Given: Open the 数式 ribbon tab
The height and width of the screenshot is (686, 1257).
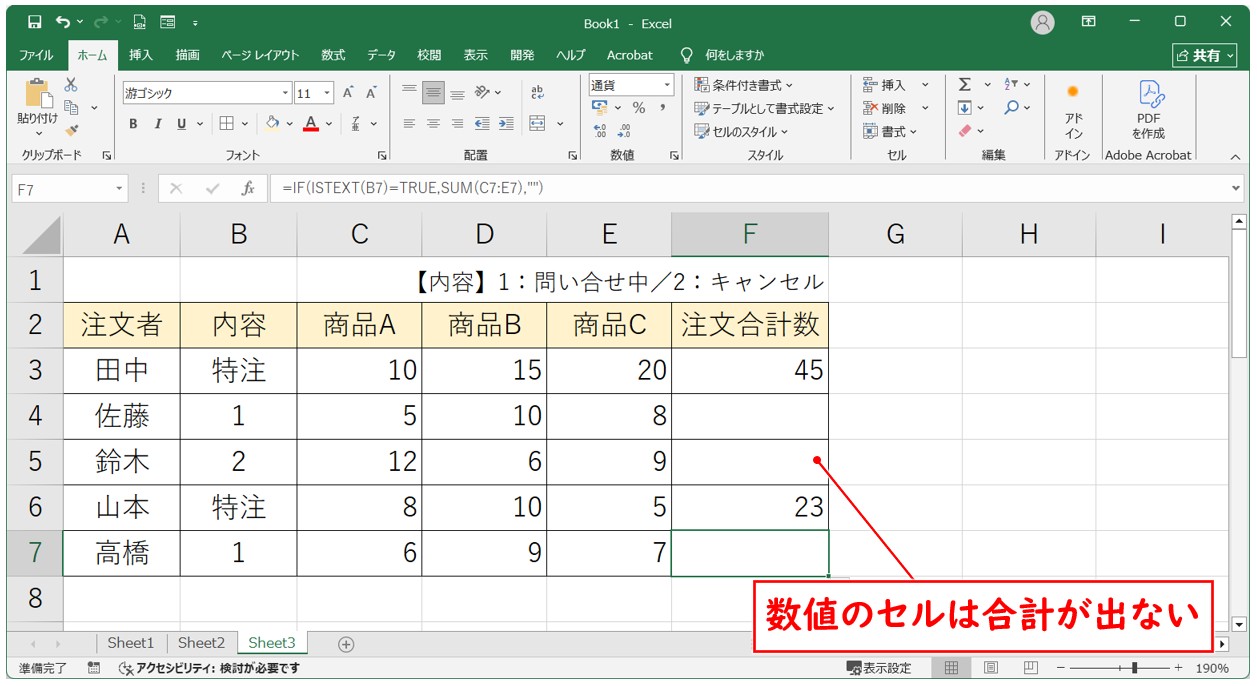Looking at the screenshot, I should click(x=332, y=55).
